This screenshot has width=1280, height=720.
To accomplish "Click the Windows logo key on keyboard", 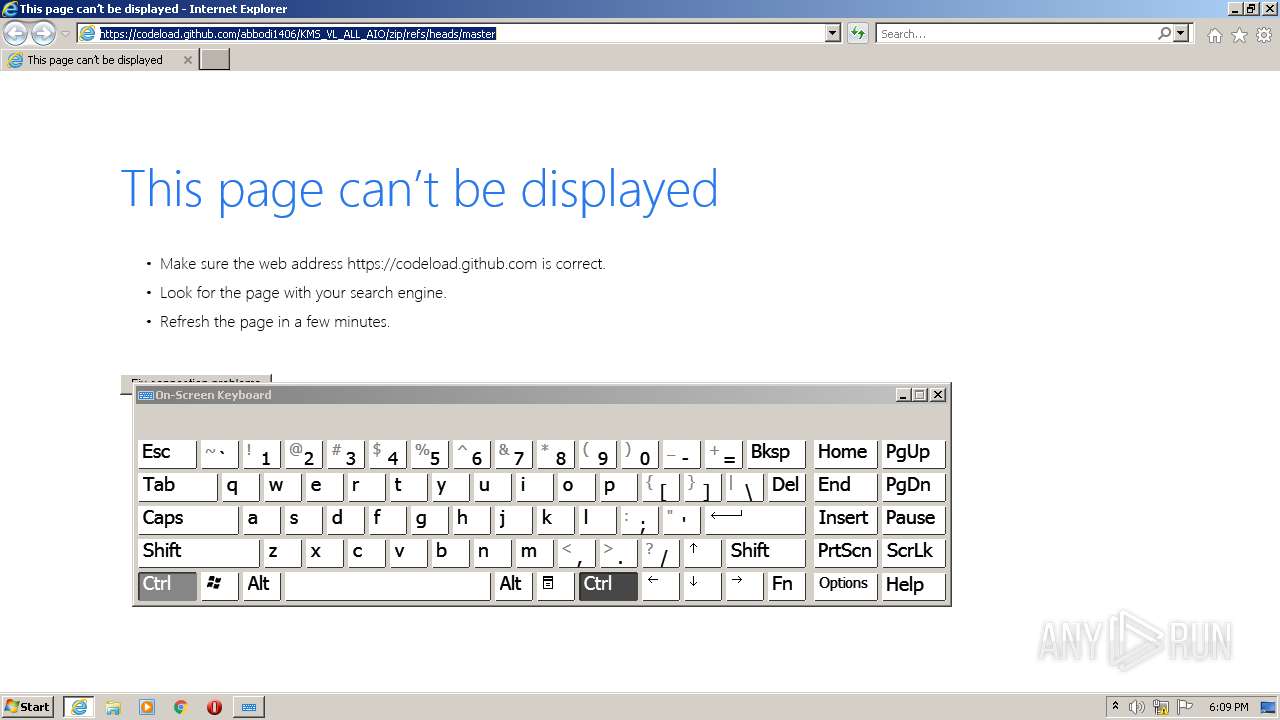I will (219, 584).
